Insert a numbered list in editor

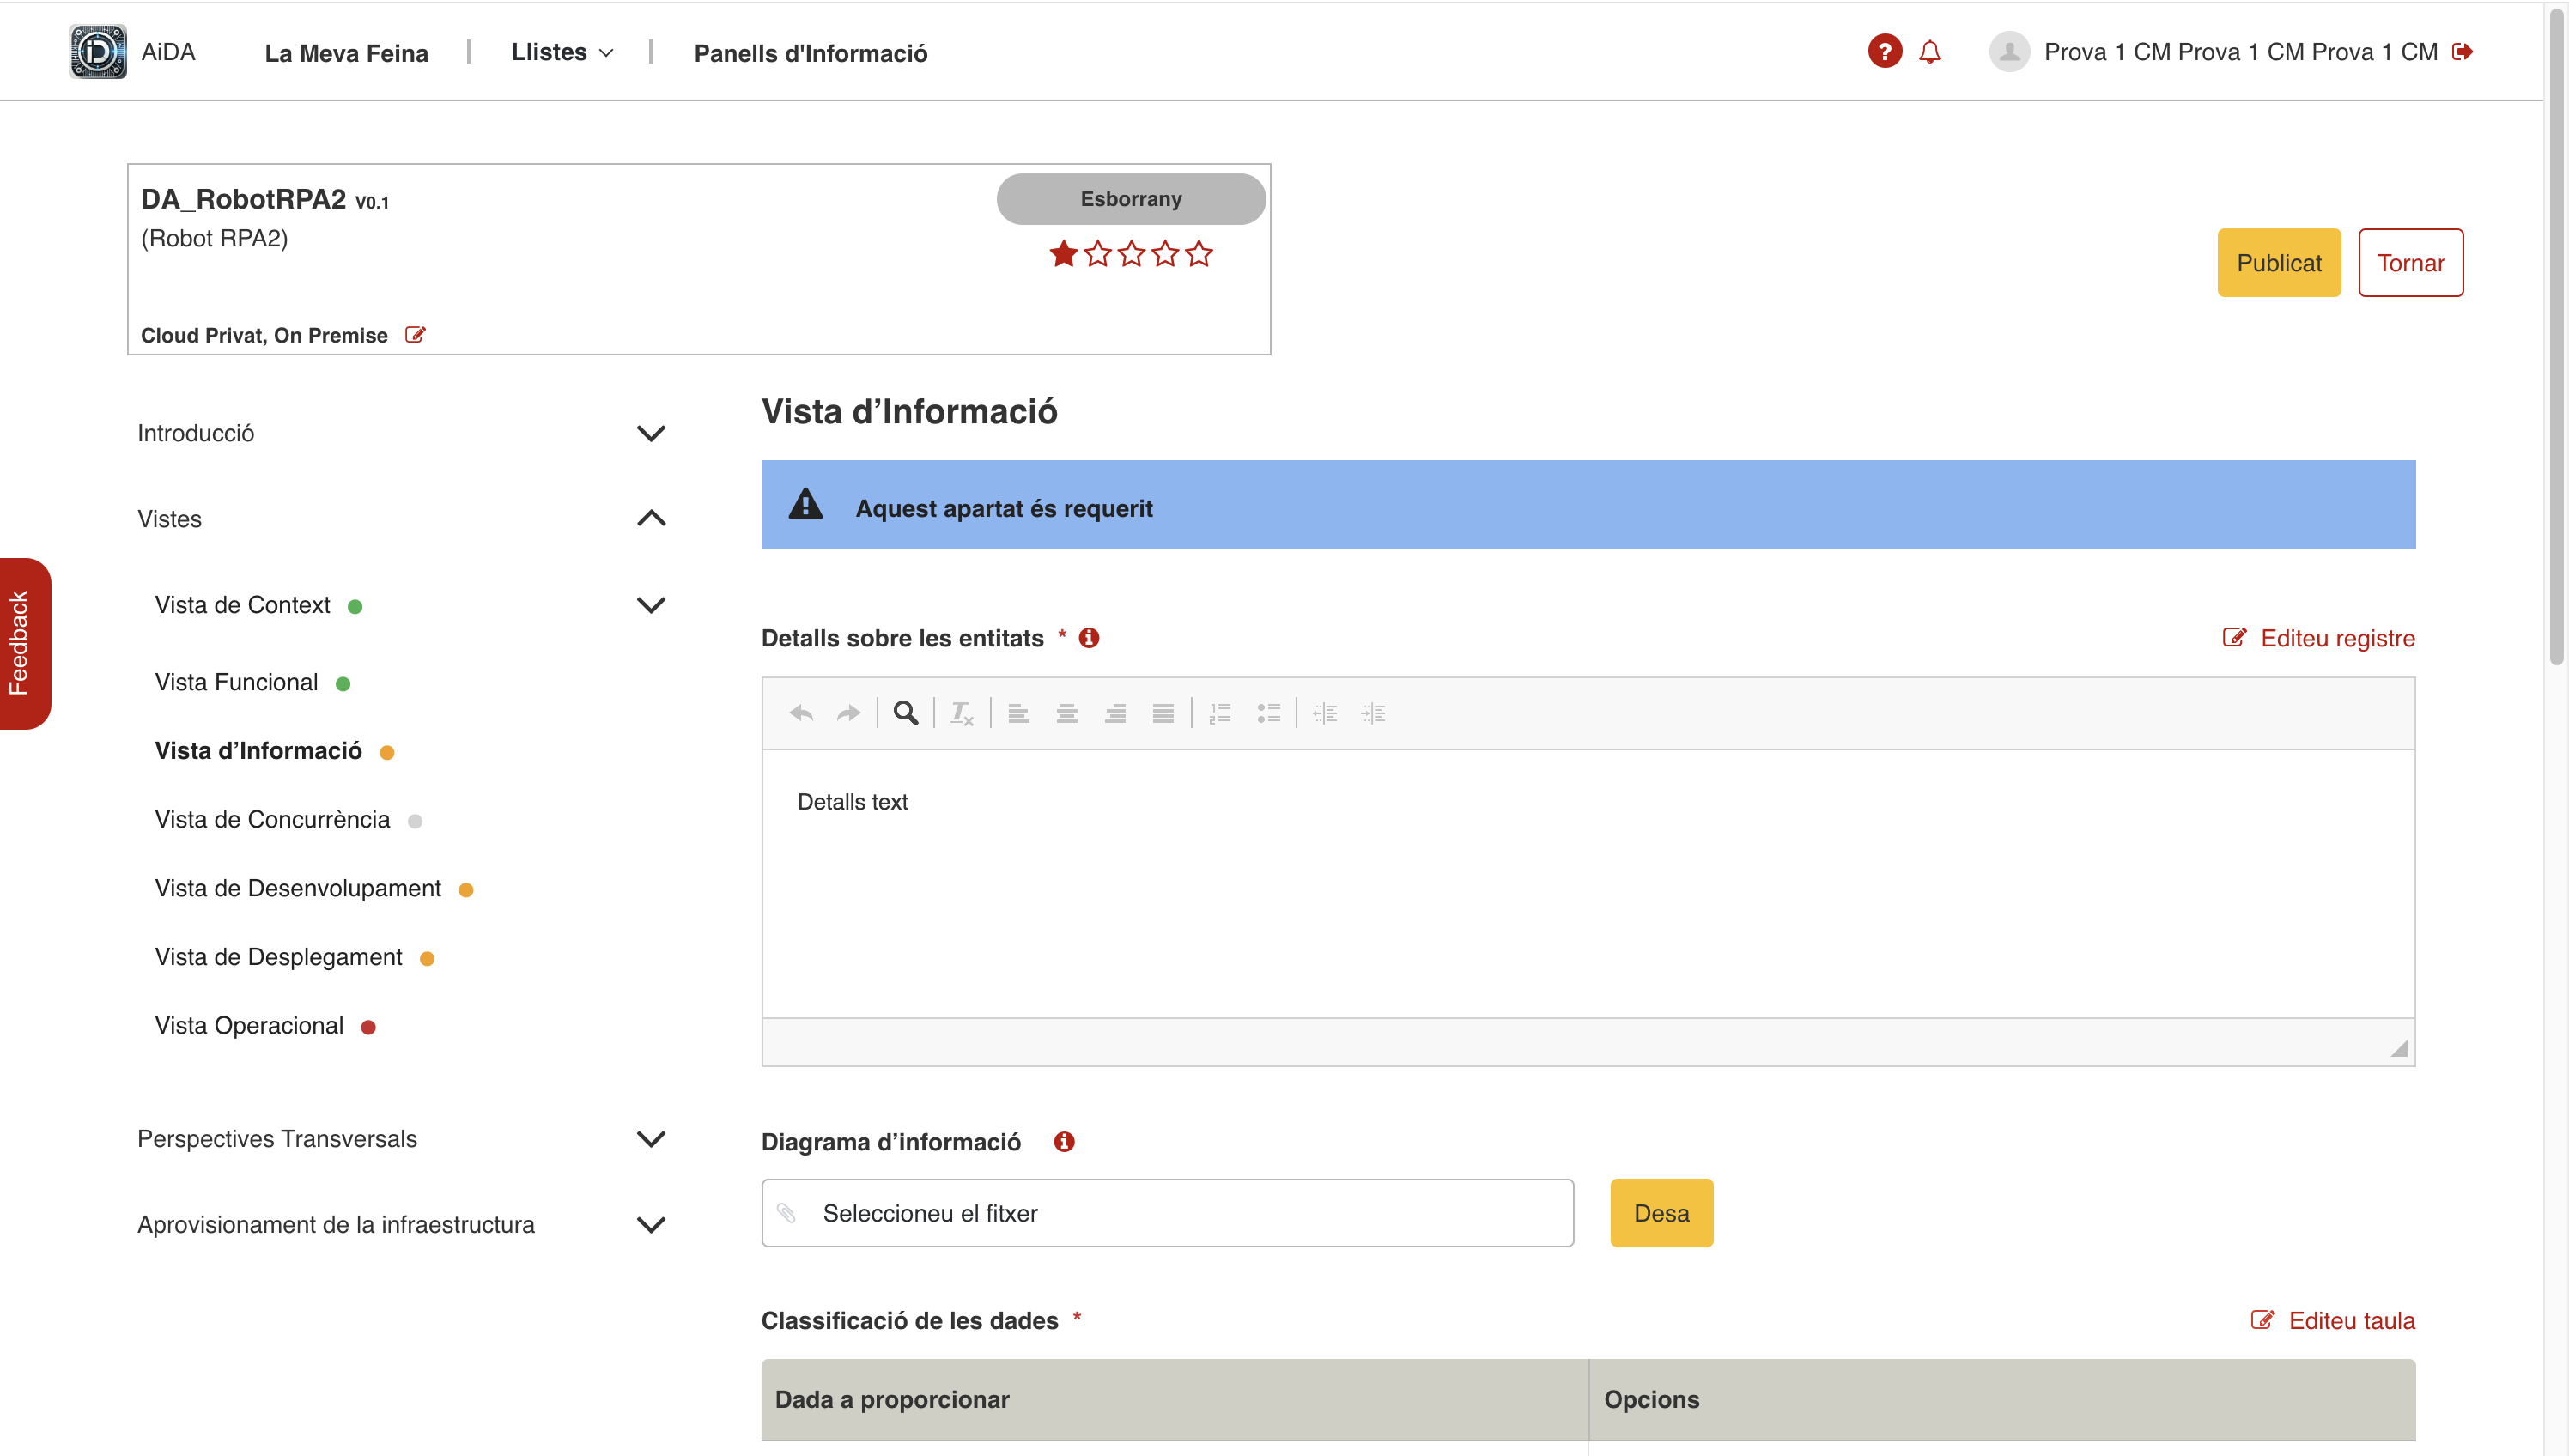click(x=1219, y=713)
